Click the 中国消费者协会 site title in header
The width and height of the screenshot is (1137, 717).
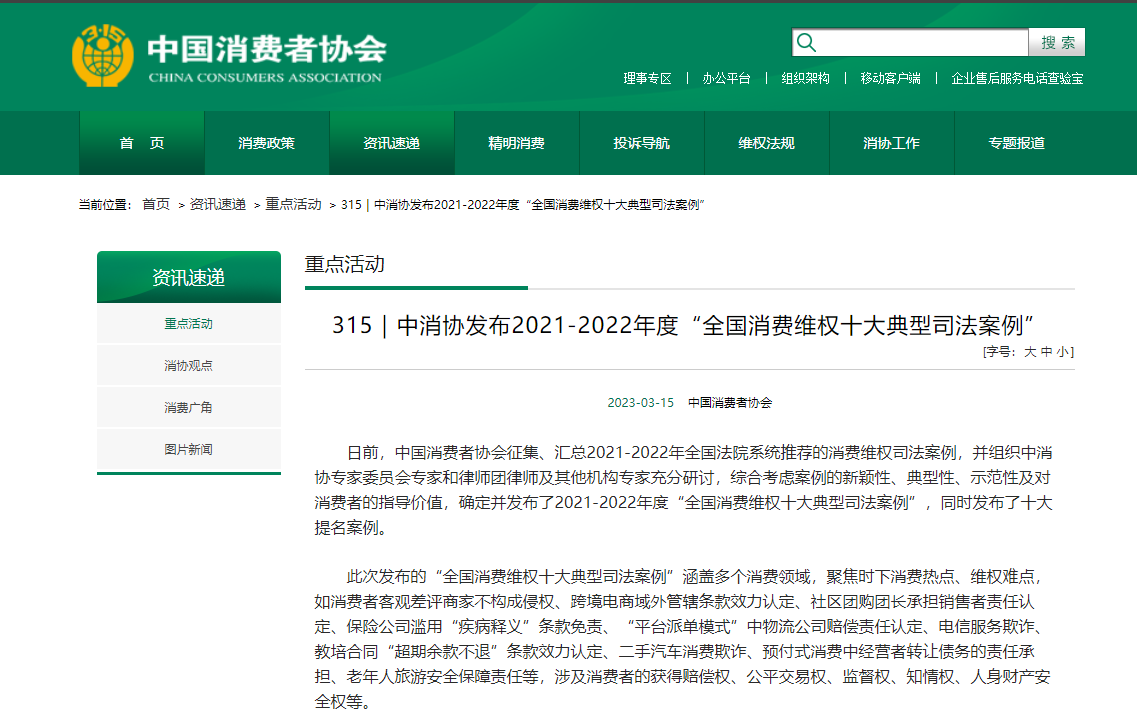[x=267, y=49]
